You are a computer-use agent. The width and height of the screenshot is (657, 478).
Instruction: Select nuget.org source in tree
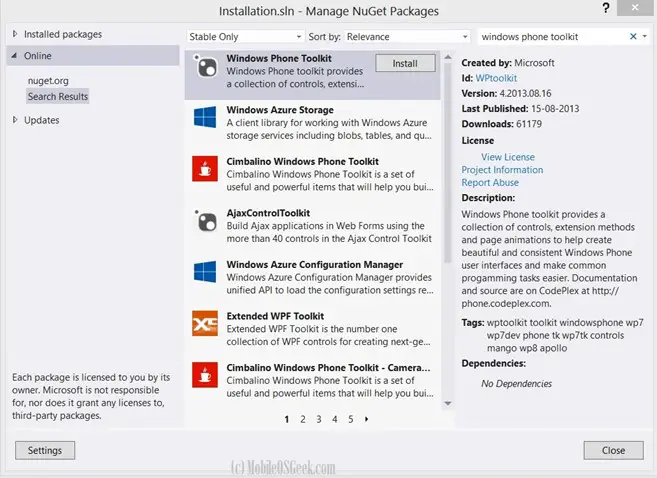click(48, 80)
